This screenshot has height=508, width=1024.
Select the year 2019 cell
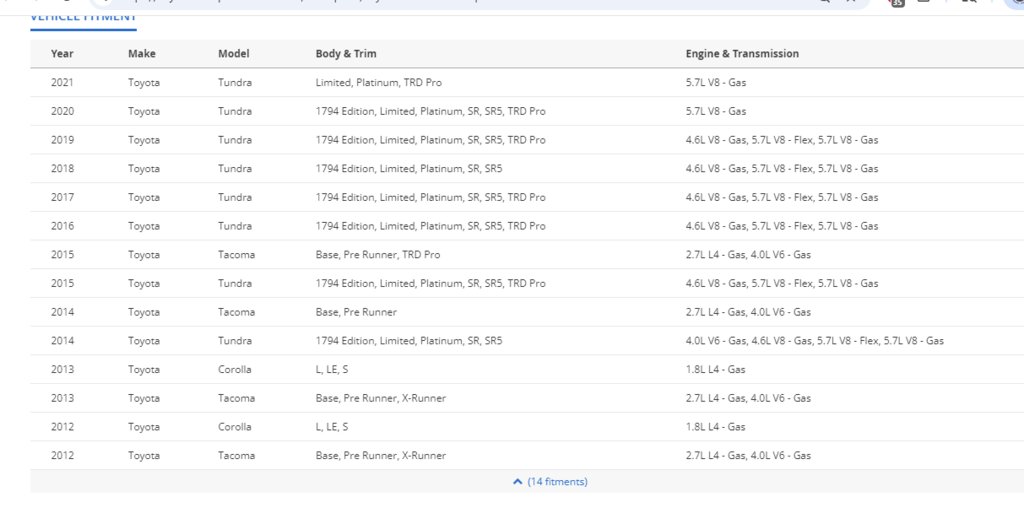(x=63, y=140)
